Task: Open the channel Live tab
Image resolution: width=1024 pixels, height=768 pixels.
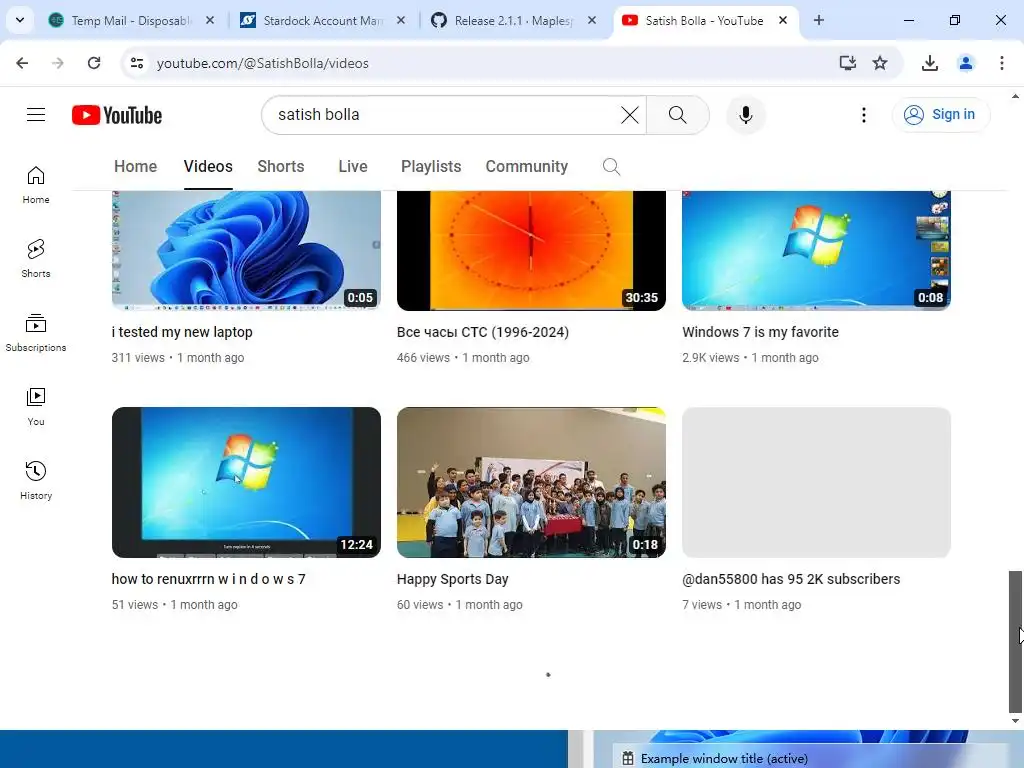Action: pos(353,167)
